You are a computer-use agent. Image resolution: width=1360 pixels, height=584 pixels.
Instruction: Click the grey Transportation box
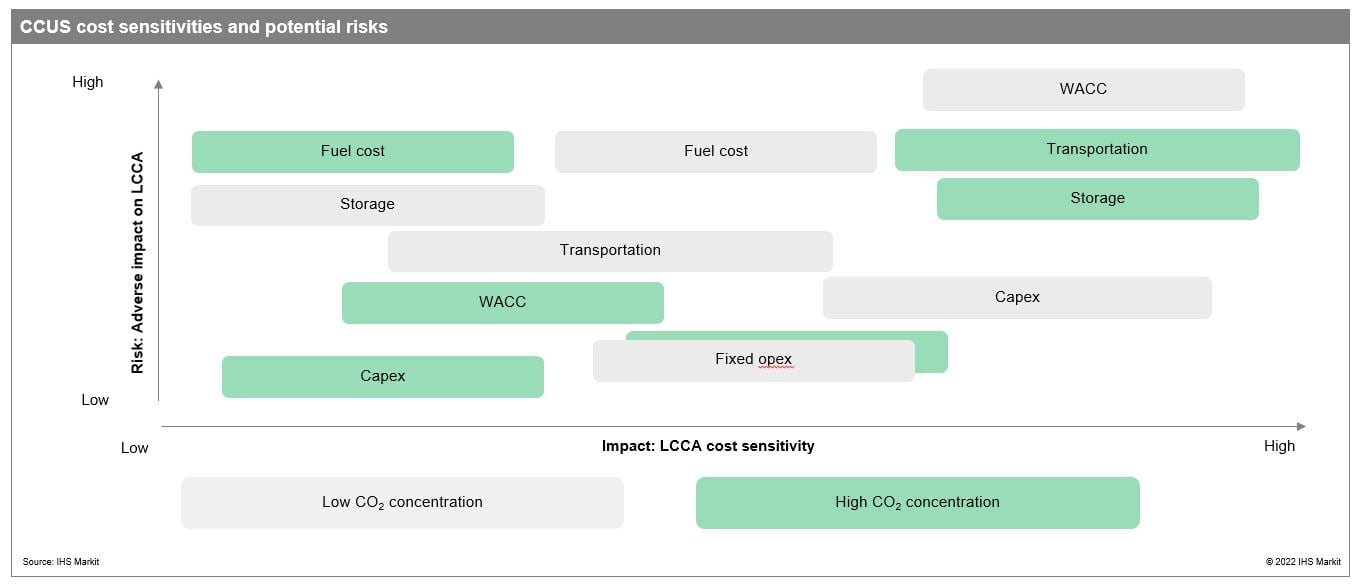point(610,250)
